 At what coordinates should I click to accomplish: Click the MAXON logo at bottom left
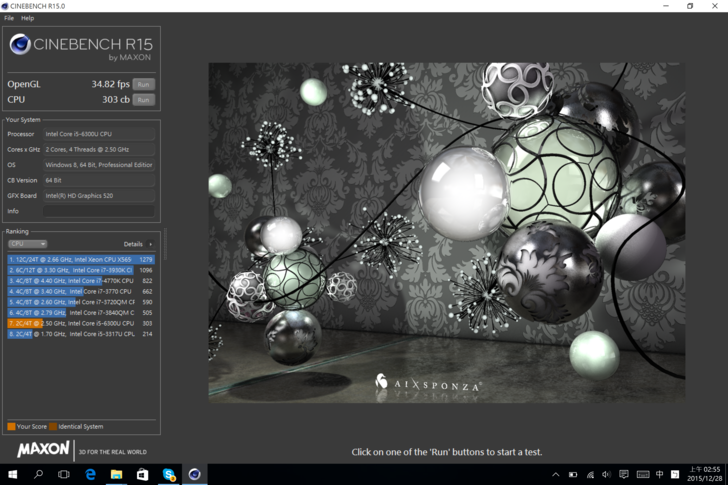(43, 451)
